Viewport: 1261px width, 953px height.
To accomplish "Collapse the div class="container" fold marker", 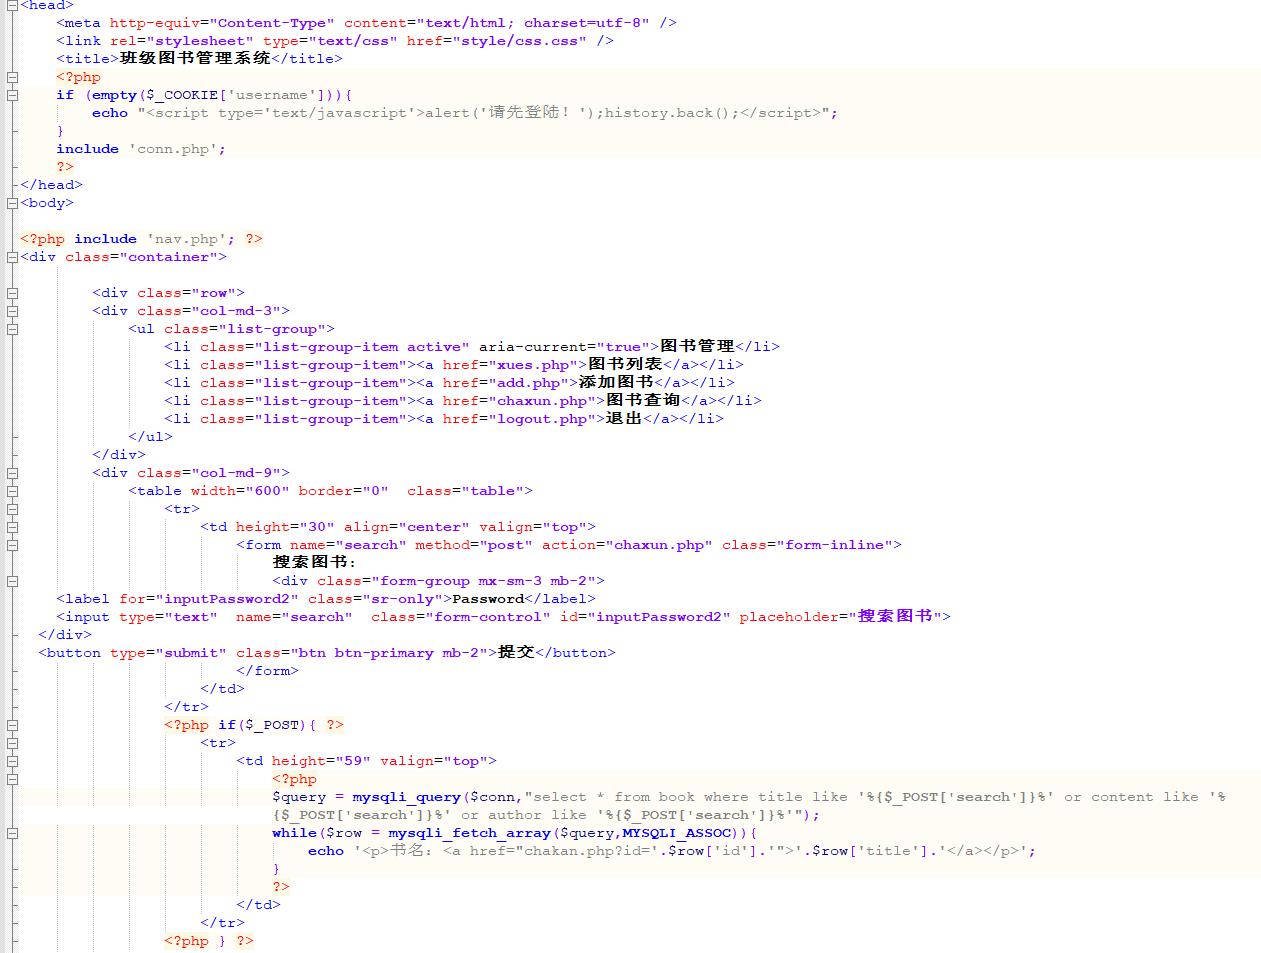I will pos(12,257).
